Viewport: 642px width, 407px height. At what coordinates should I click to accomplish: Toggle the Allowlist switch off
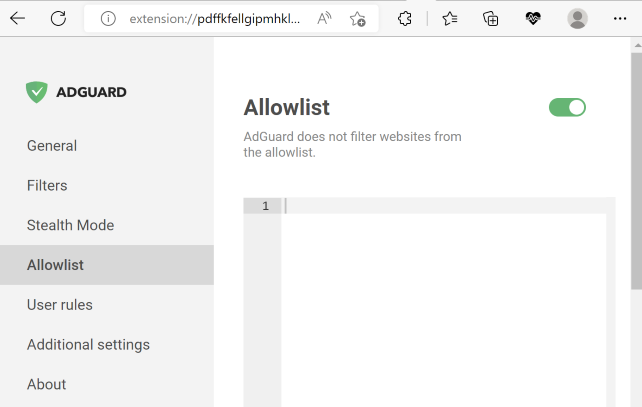point(567,107)
